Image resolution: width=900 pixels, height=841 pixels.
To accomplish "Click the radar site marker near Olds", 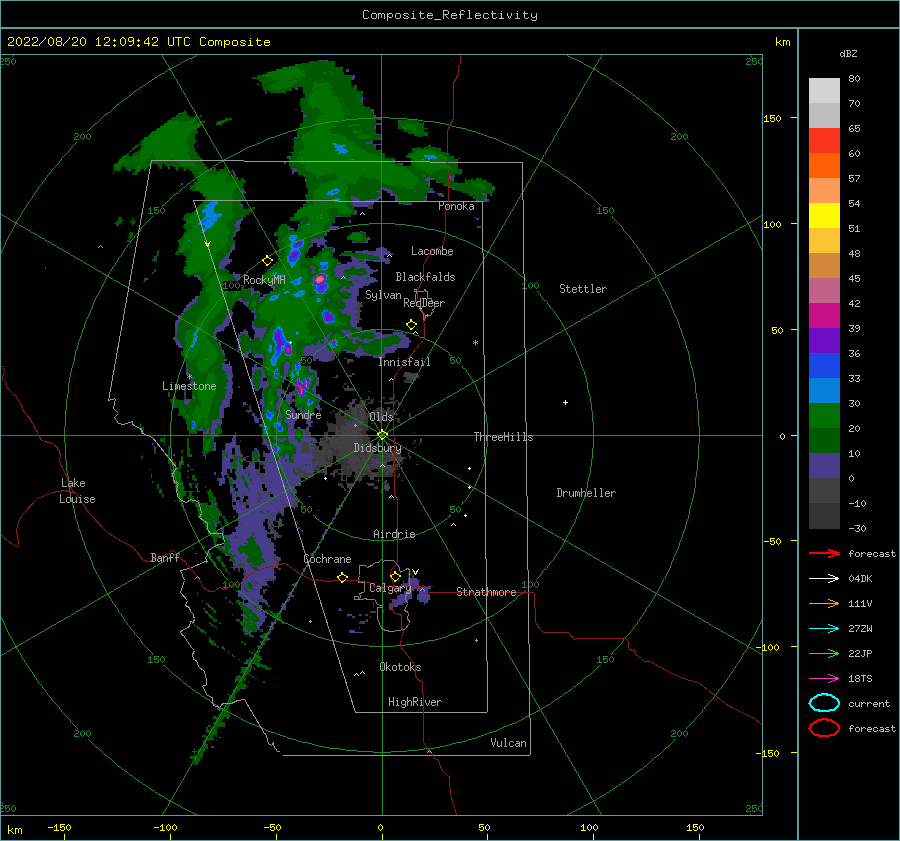I will pyautogui.click(x=382, y=435).
